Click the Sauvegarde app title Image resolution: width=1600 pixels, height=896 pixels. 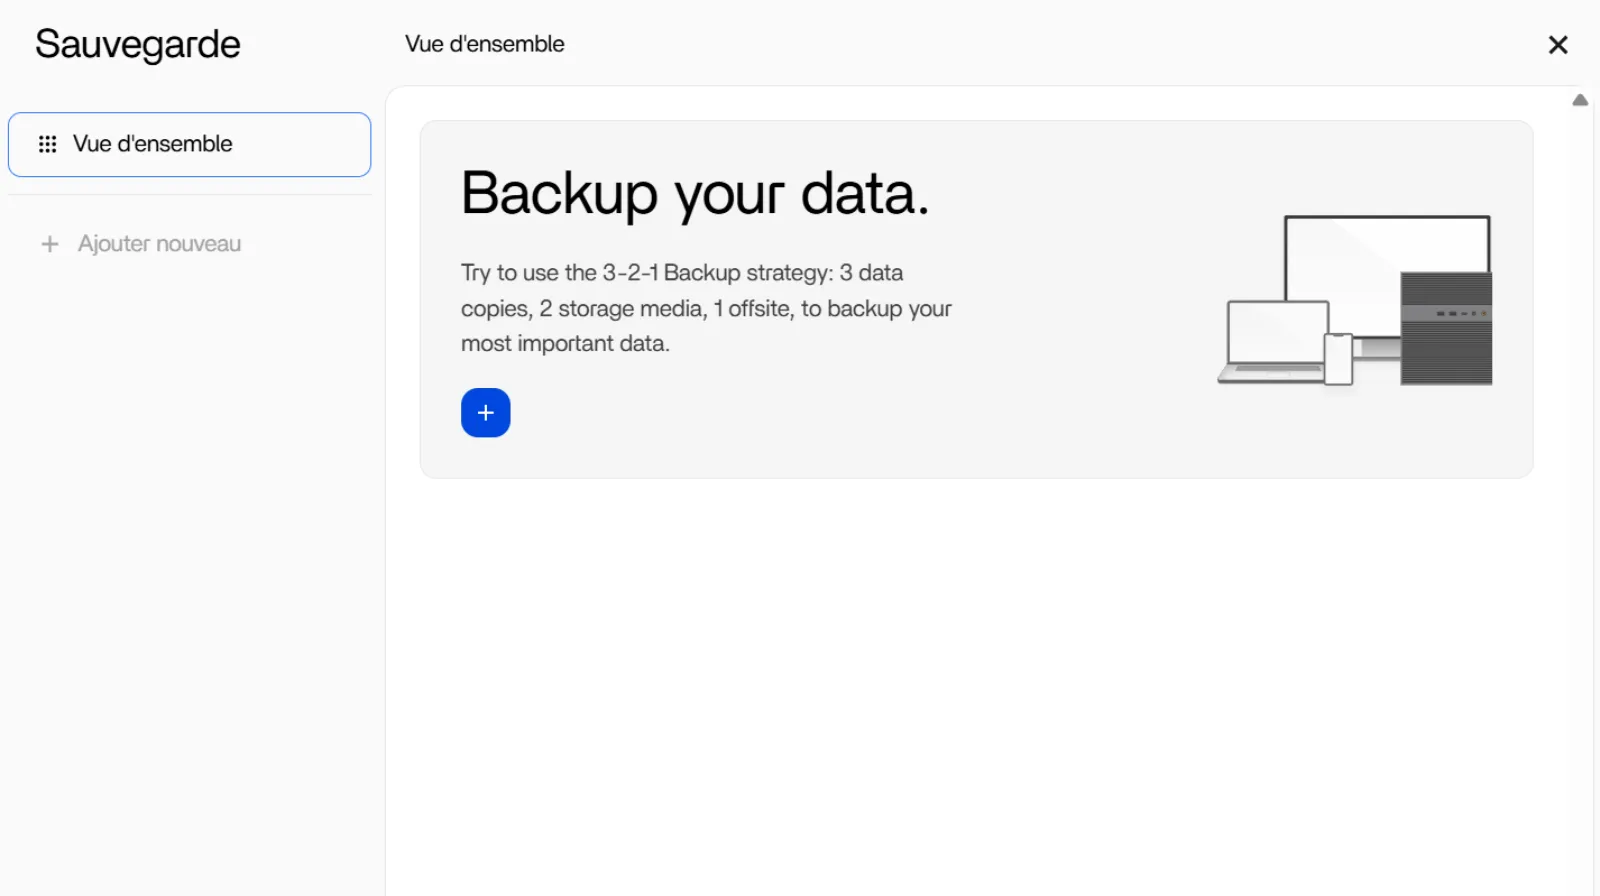[x=138, y=45]
